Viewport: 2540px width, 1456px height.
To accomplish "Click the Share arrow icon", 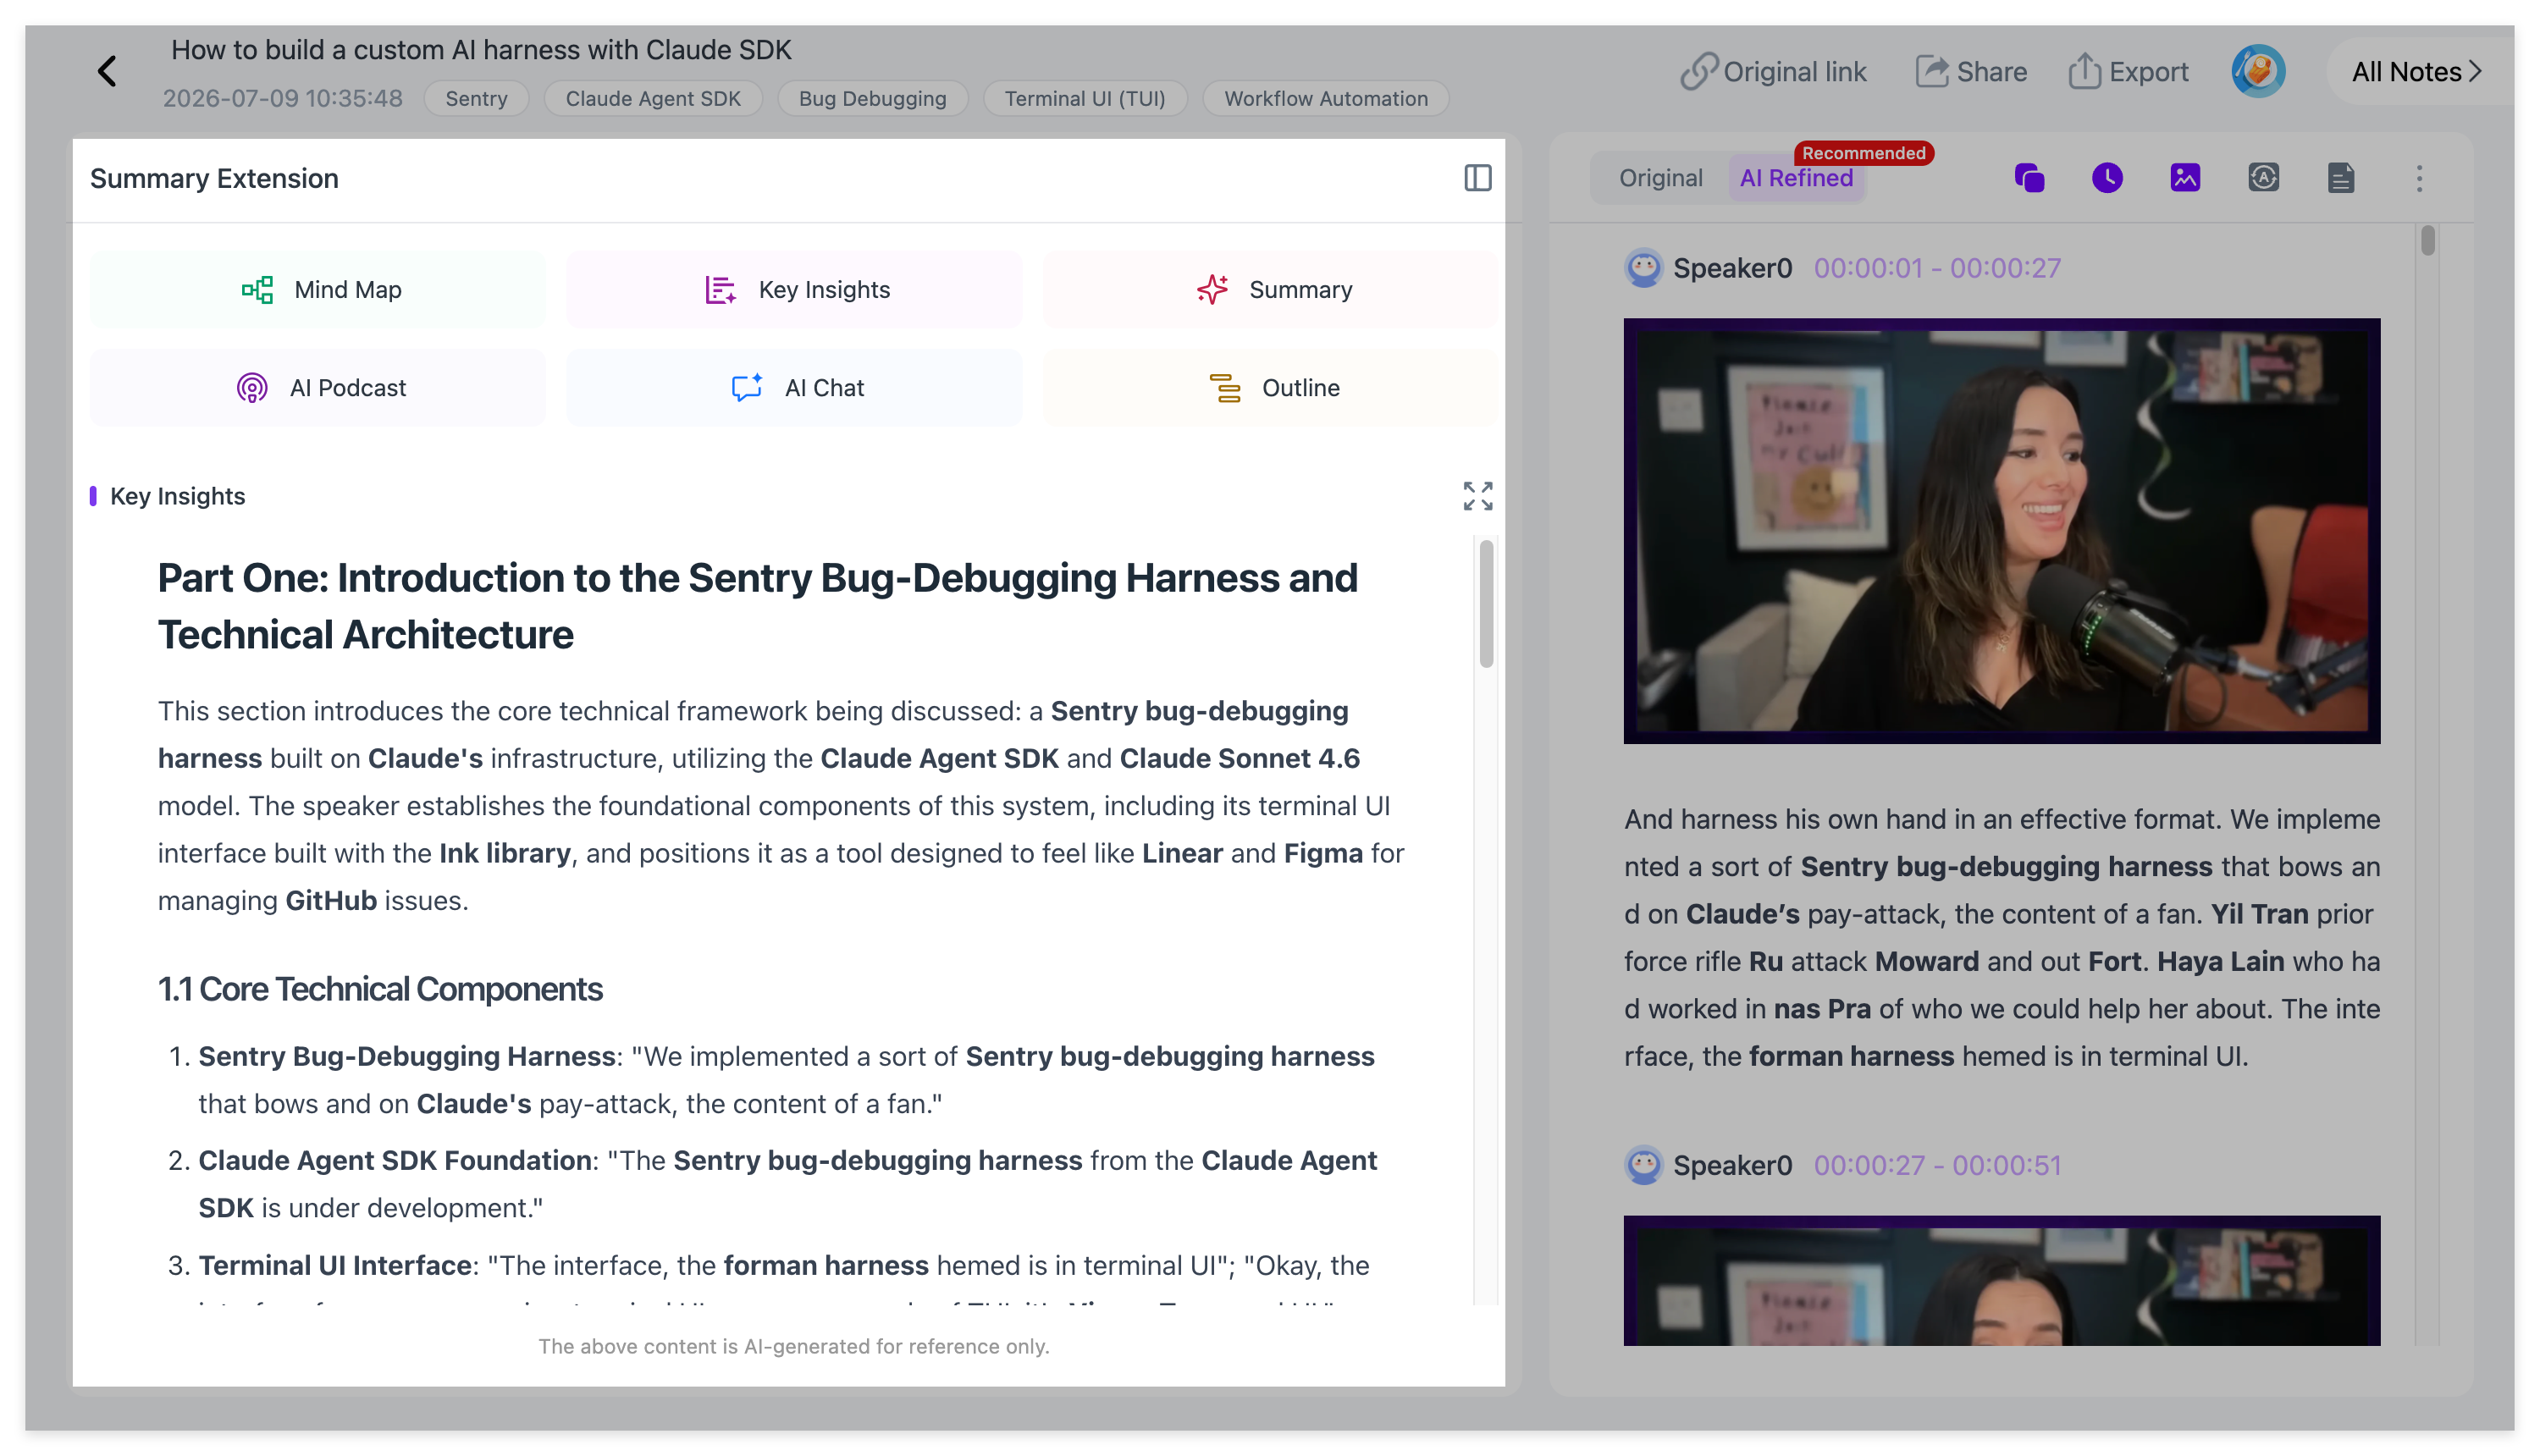I will [x=1932, y=72].
